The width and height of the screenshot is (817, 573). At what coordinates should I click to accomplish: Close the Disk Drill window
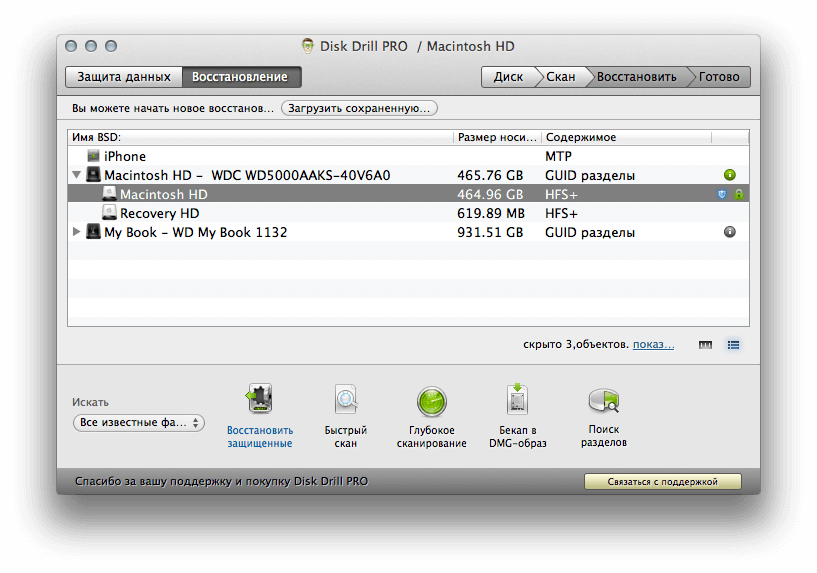tap(71, 46)
